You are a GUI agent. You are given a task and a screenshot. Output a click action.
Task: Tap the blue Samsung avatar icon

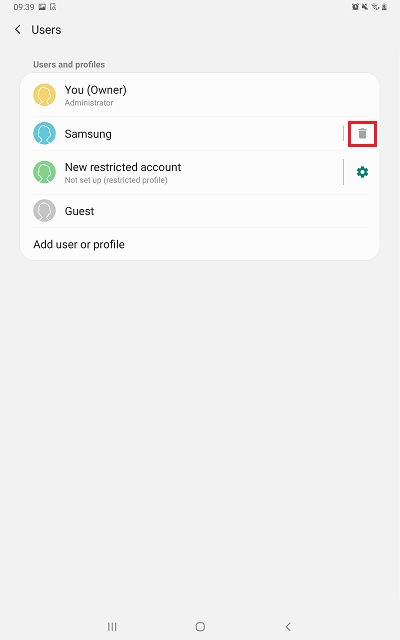click(44, 133)
